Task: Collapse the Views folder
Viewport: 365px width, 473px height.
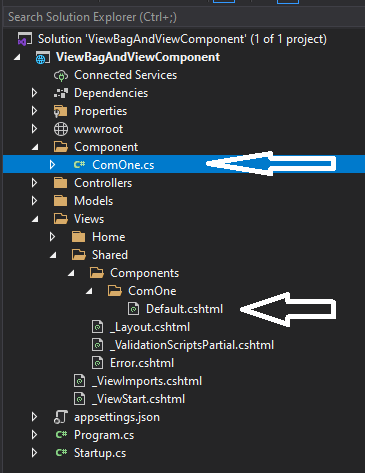Action: click(35, 219)
